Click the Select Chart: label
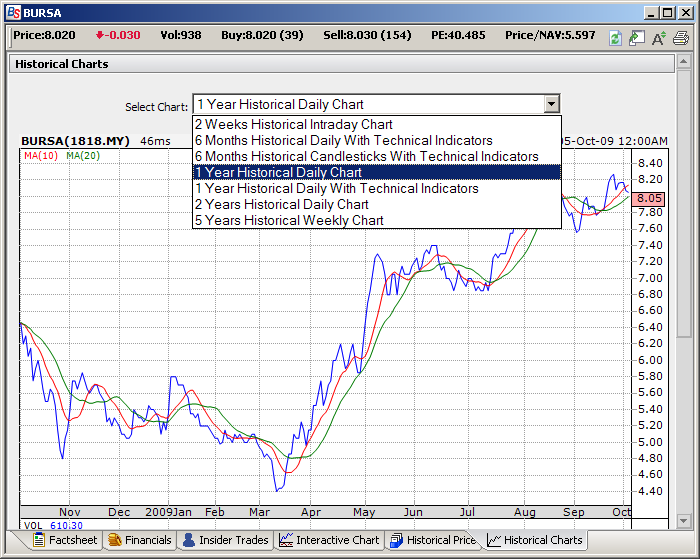The image size is (700, 559). click(156, 107)
